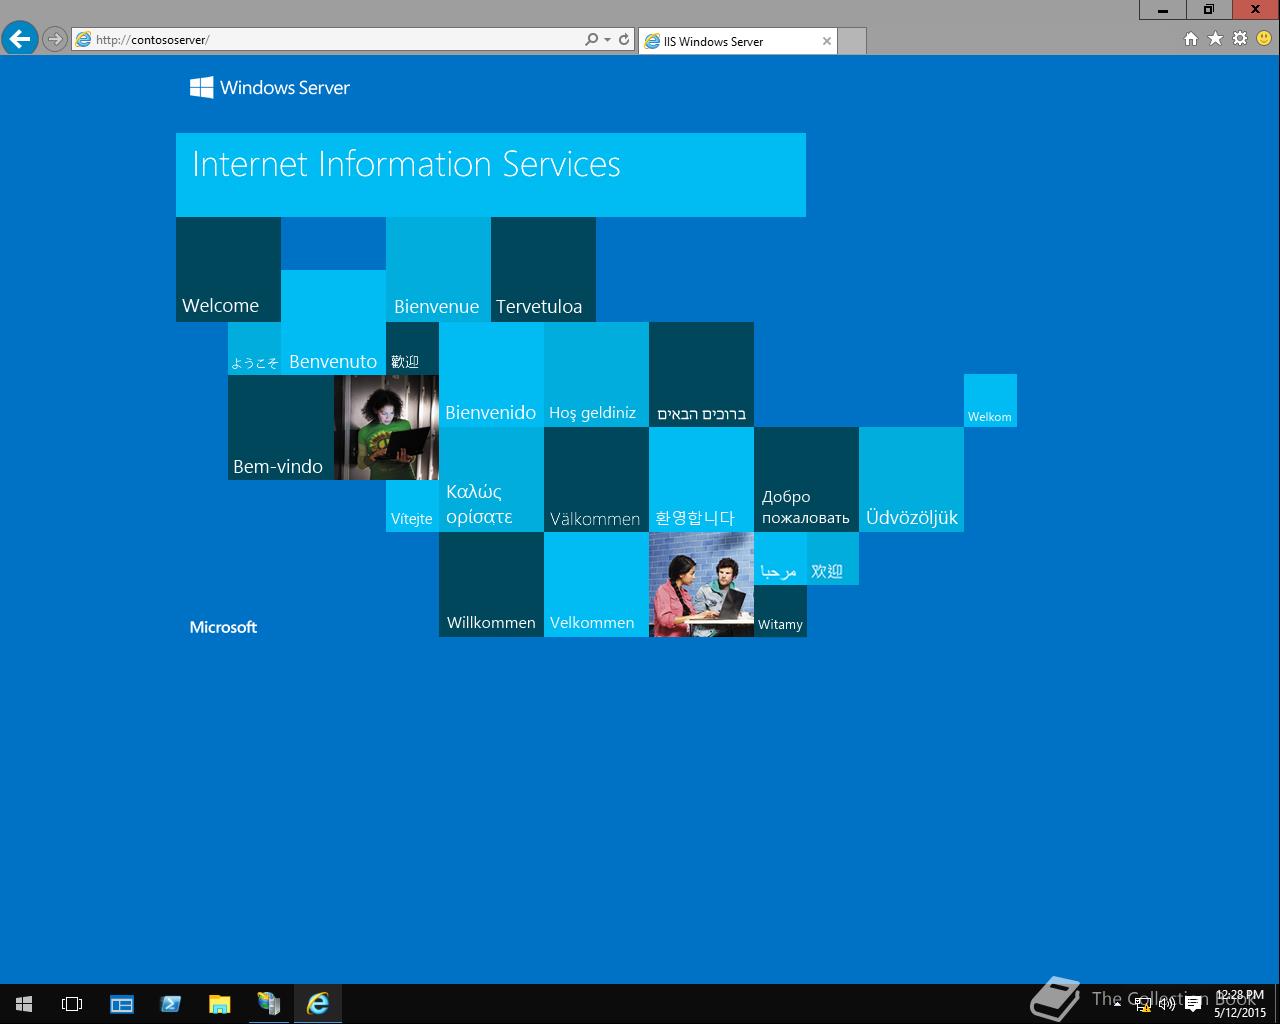The image size is (1280, 1024).
Task: Click the Tervetuloa tile
Action: tap(543, 270)
